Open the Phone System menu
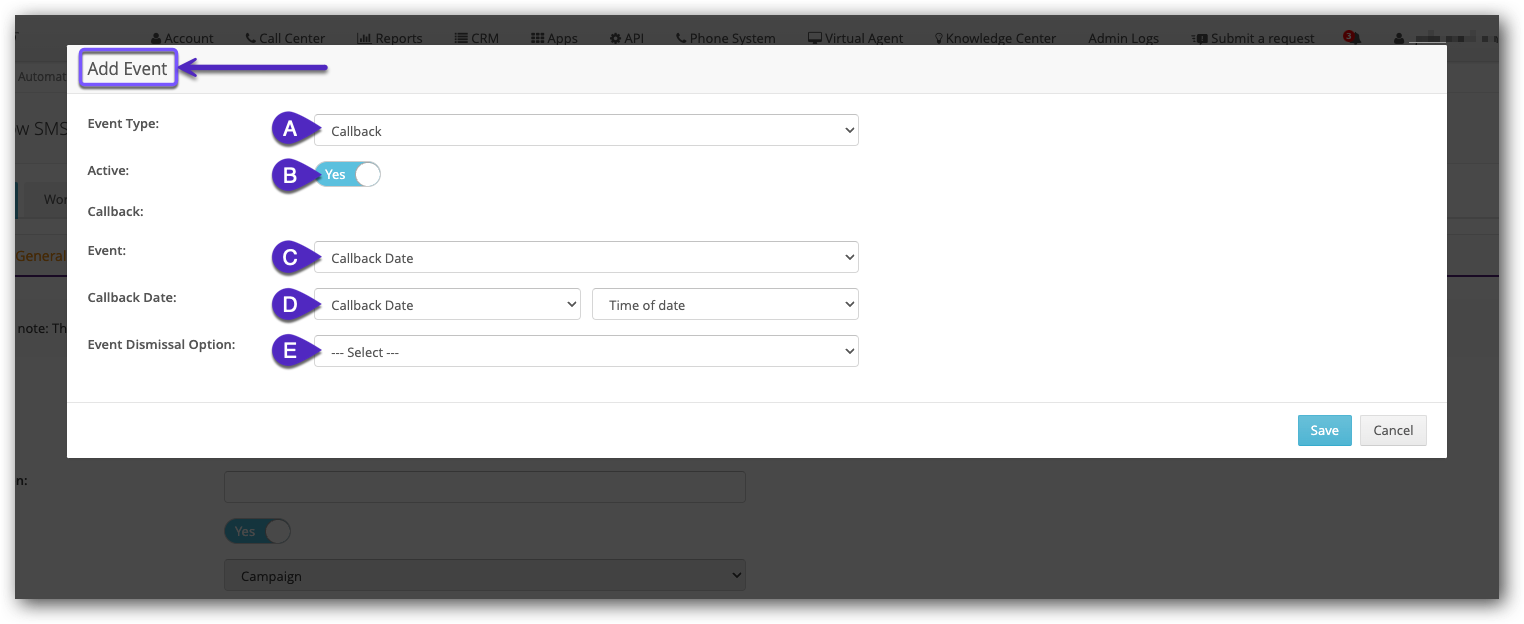Viewport: 1524px width, 624px height. point(725,38)
